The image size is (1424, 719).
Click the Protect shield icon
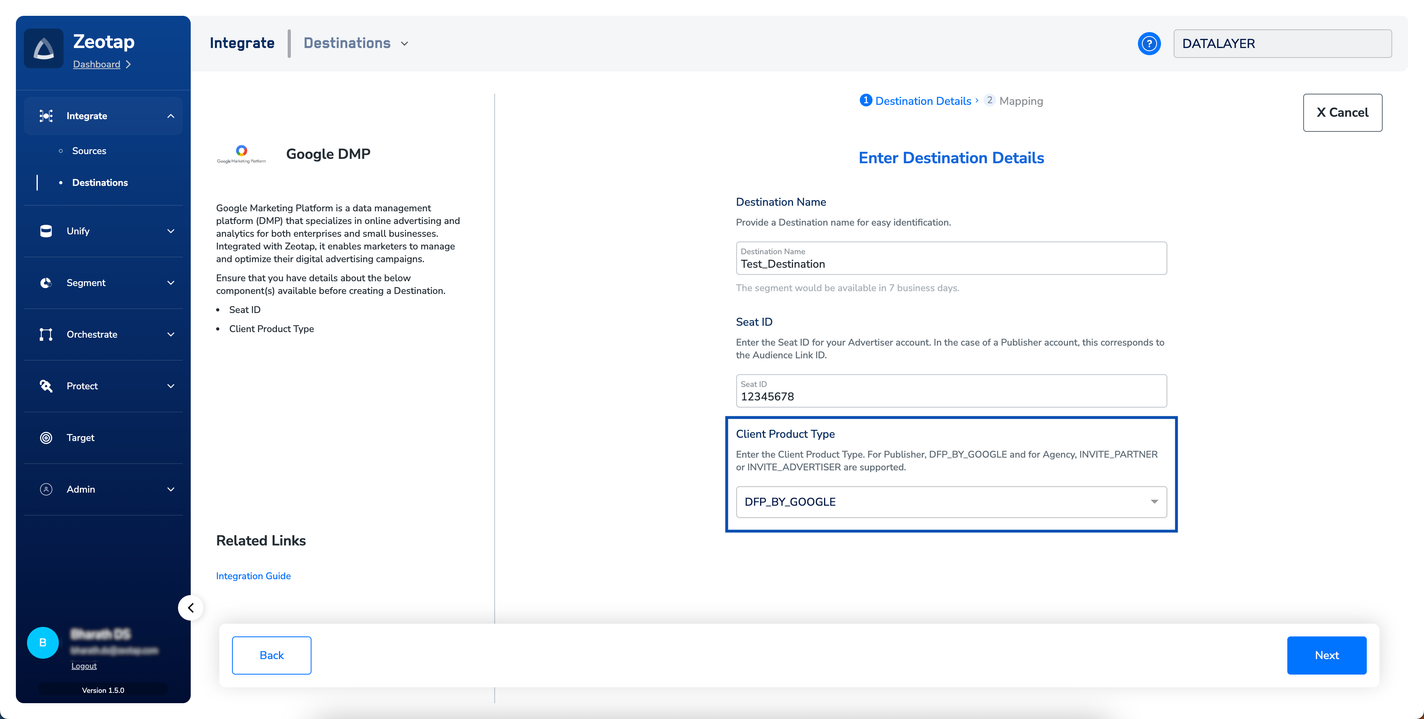click(46, 386)
